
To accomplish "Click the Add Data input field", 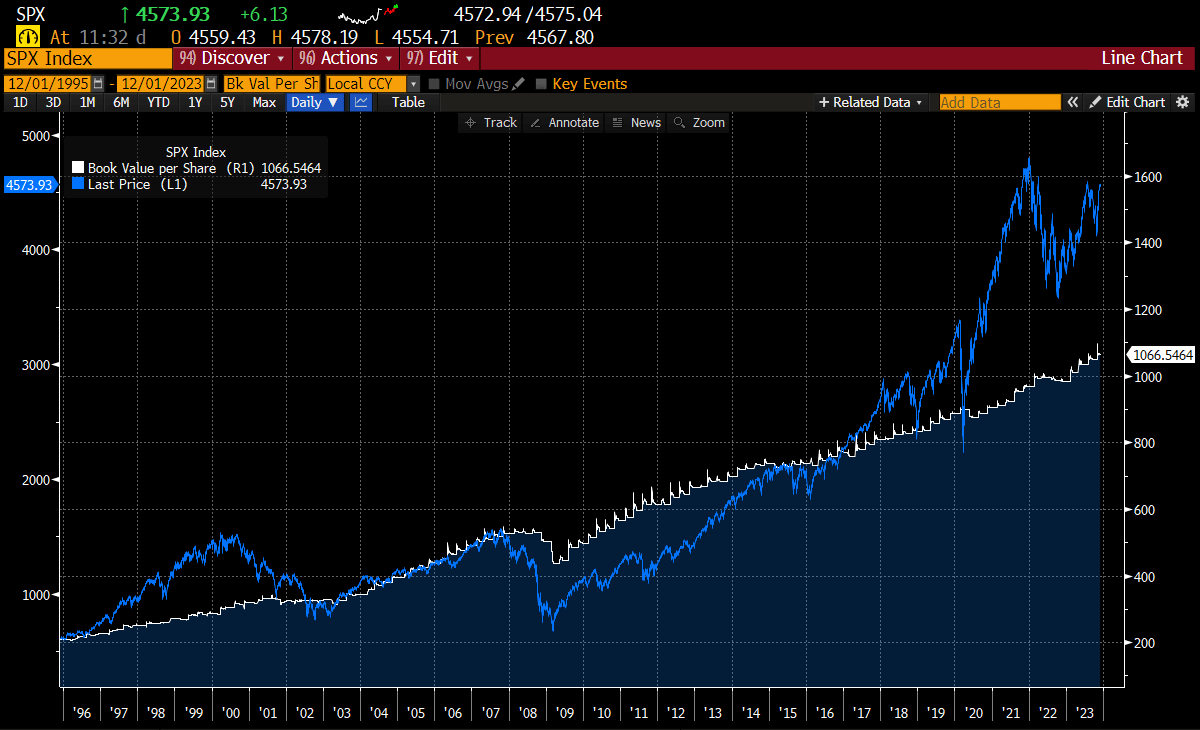I will pos(1000,102).
